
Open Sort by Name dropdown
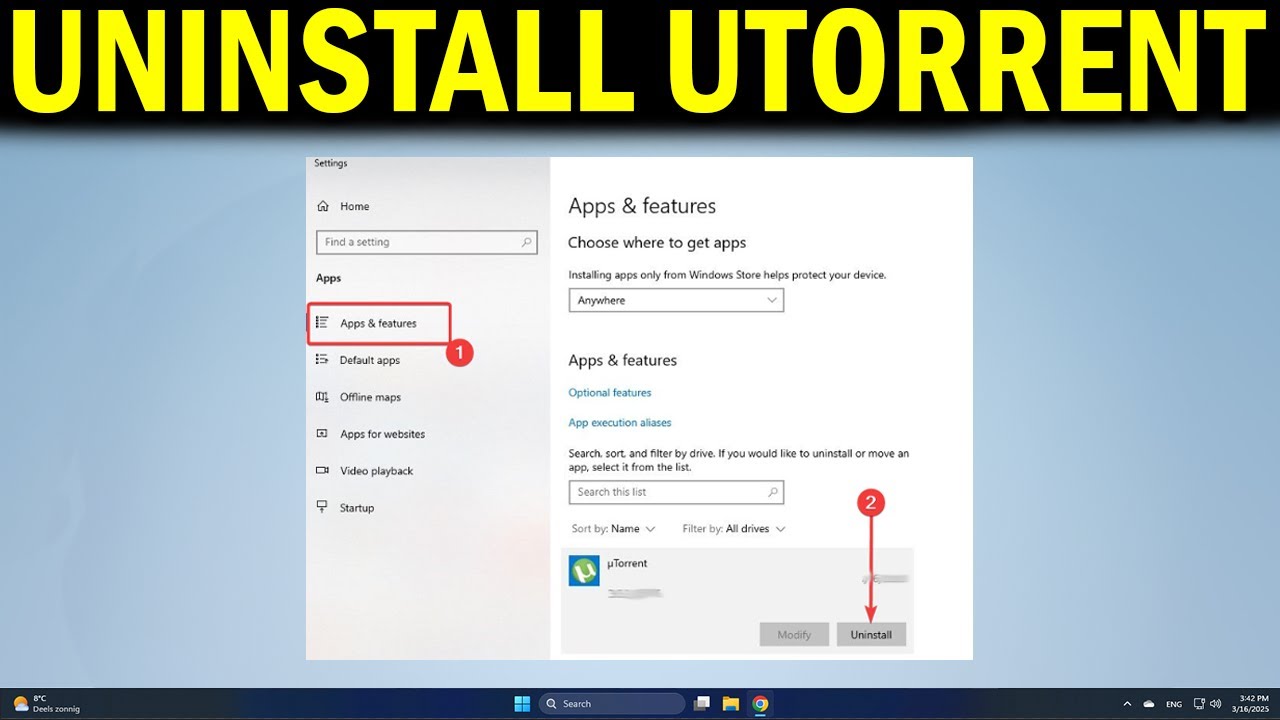point(613,529)
